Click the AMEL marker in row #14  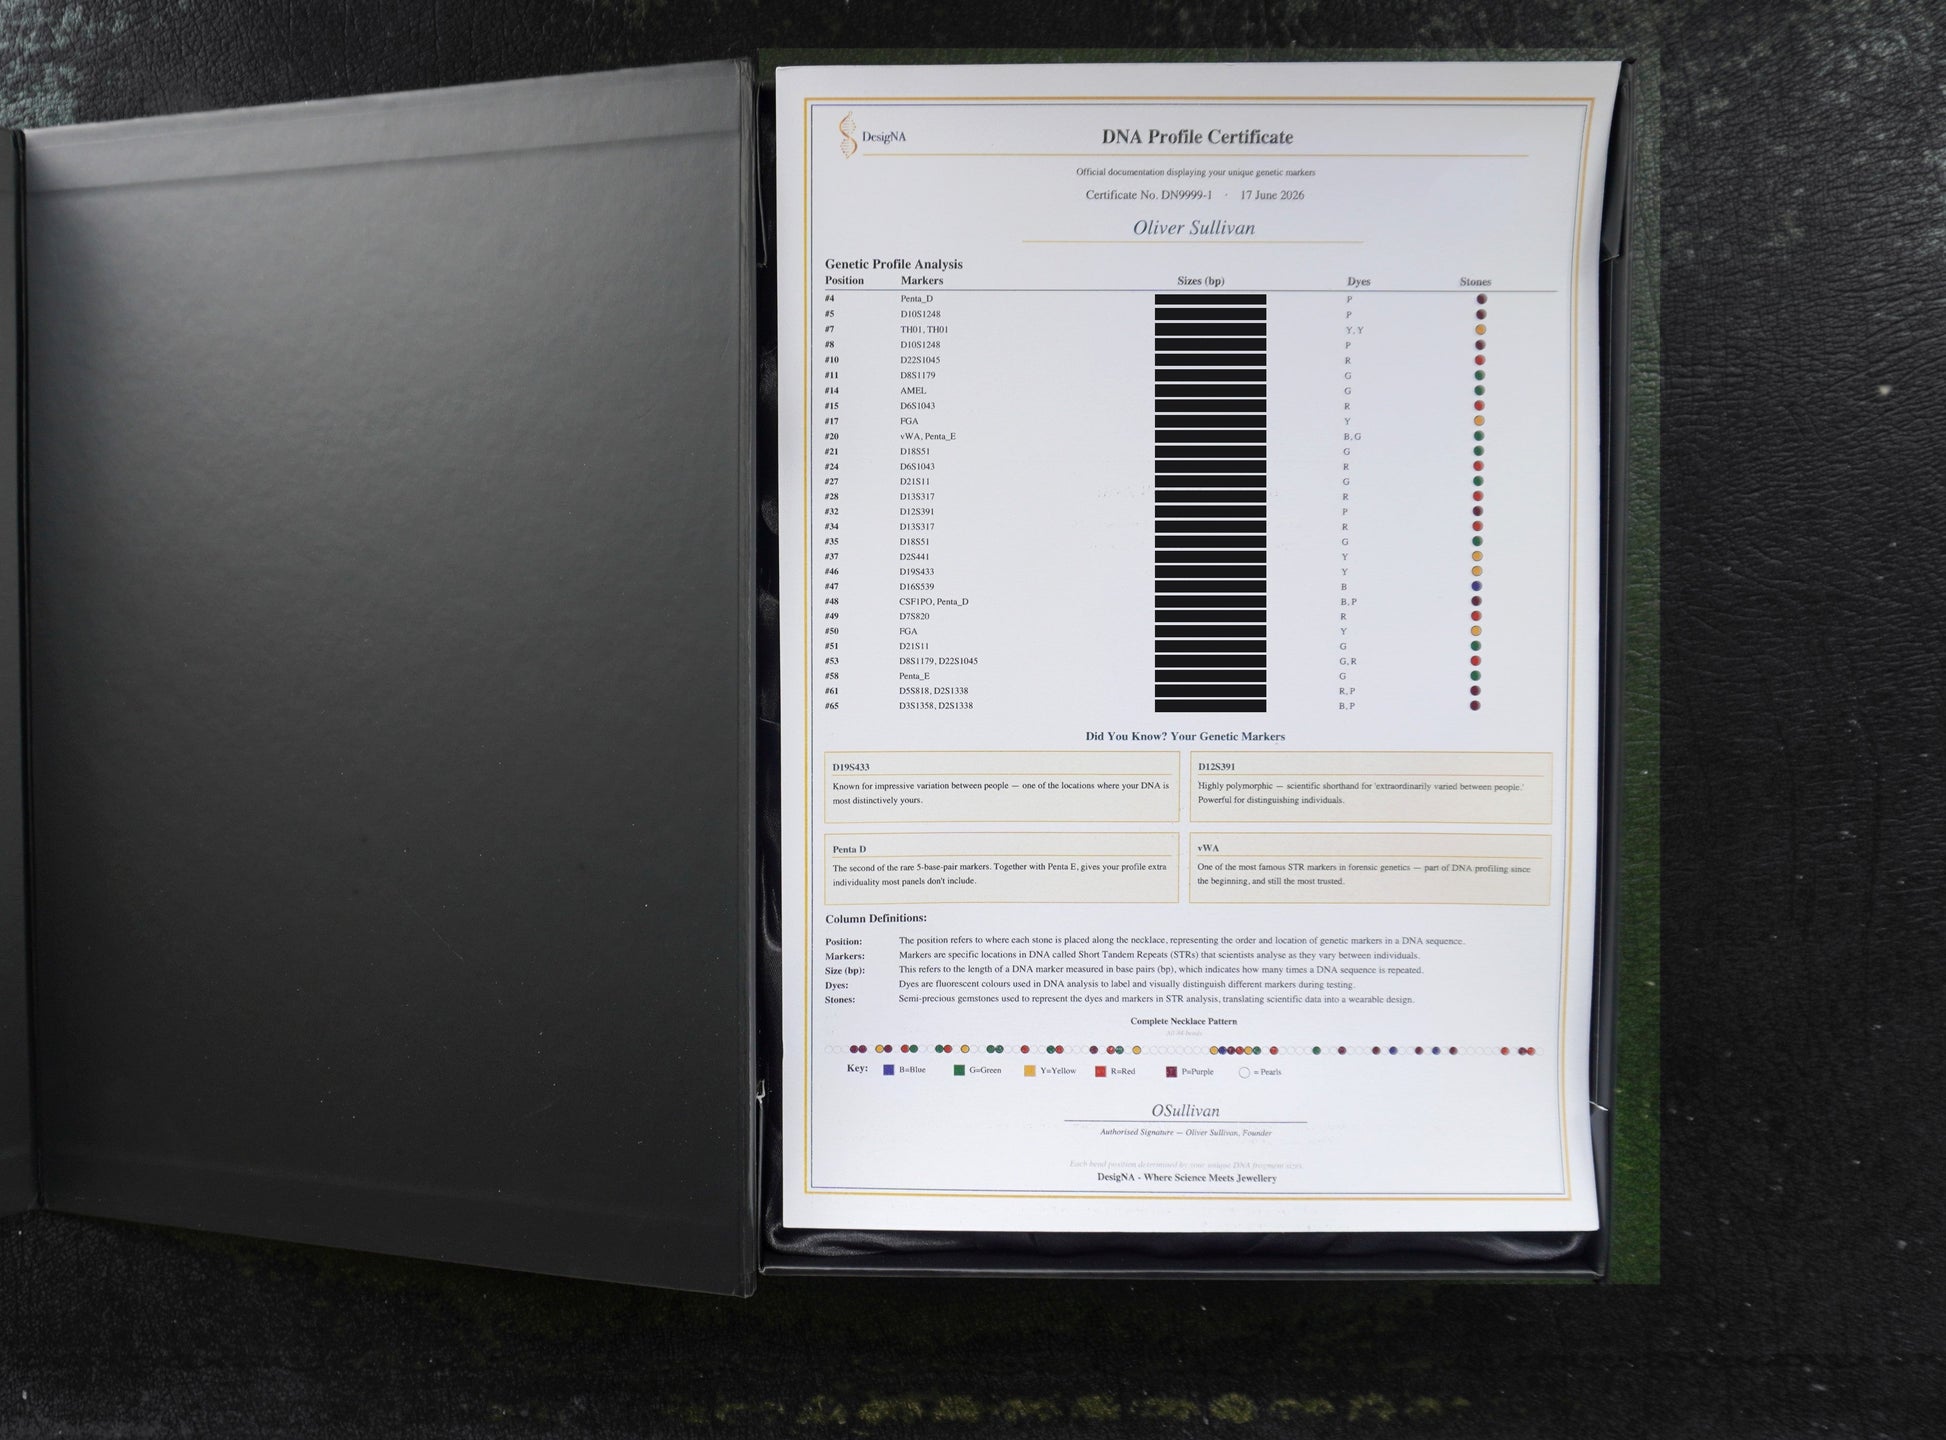point(912,390)
